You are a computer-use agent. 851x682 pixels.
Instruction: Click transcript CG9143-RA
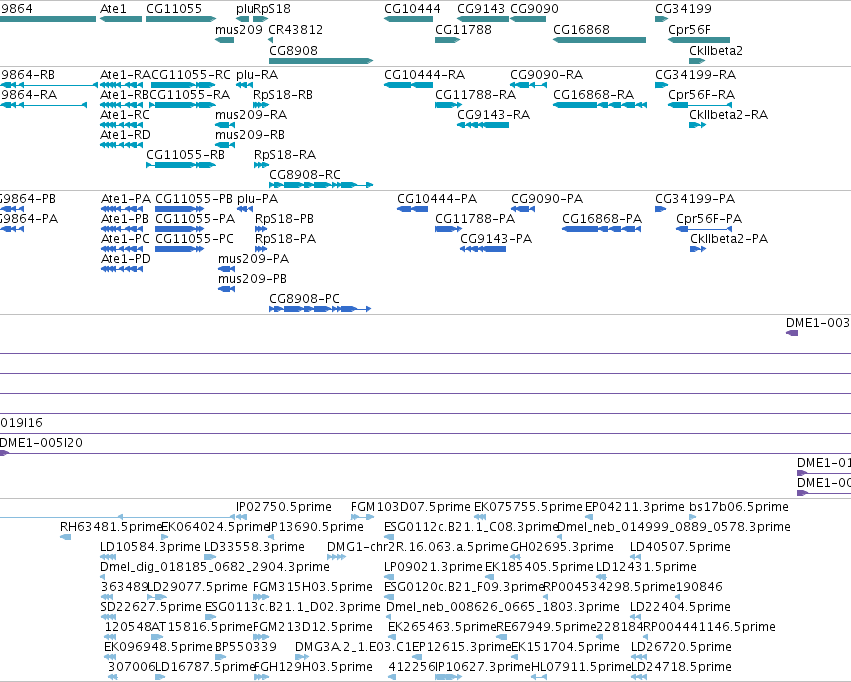click(493, 114)
